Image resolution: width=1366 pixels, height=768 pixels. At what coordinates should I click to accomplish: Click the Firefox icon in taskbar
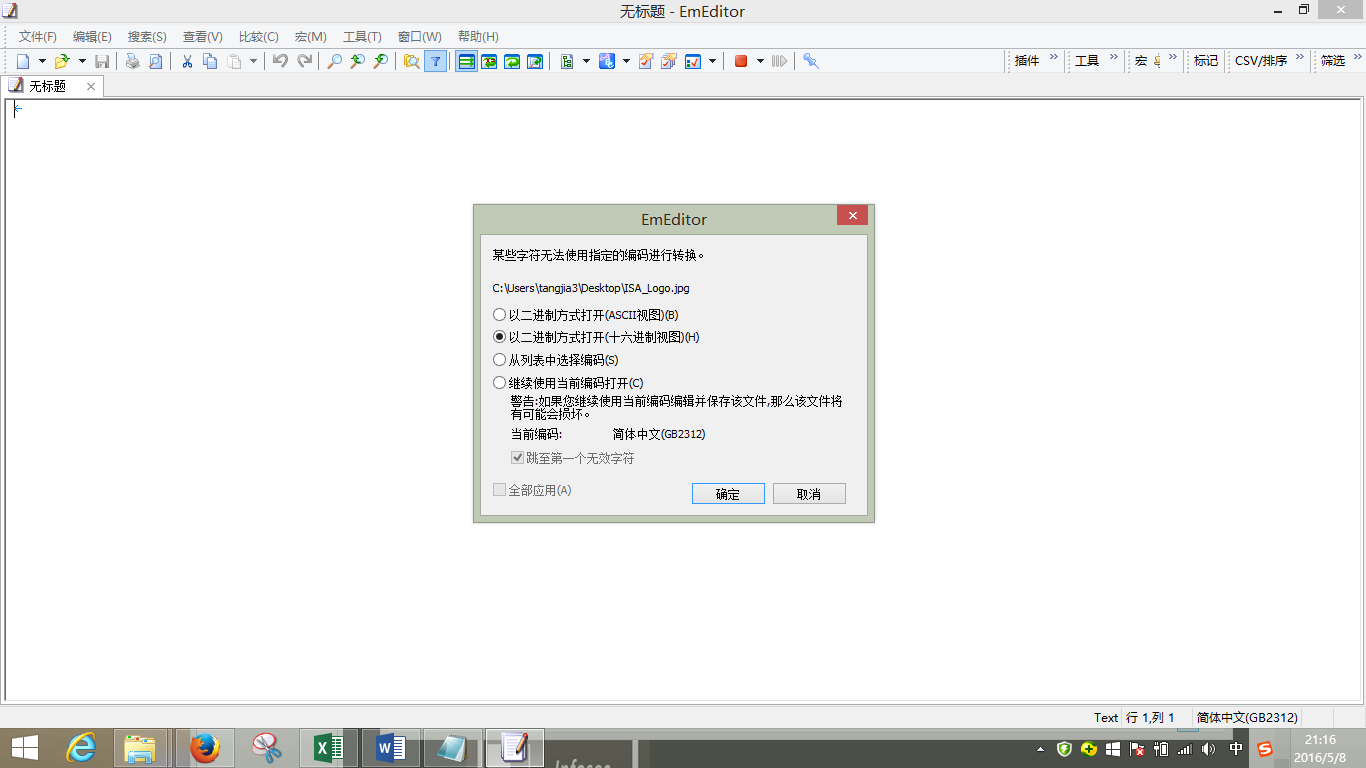[x=205, y=747]
